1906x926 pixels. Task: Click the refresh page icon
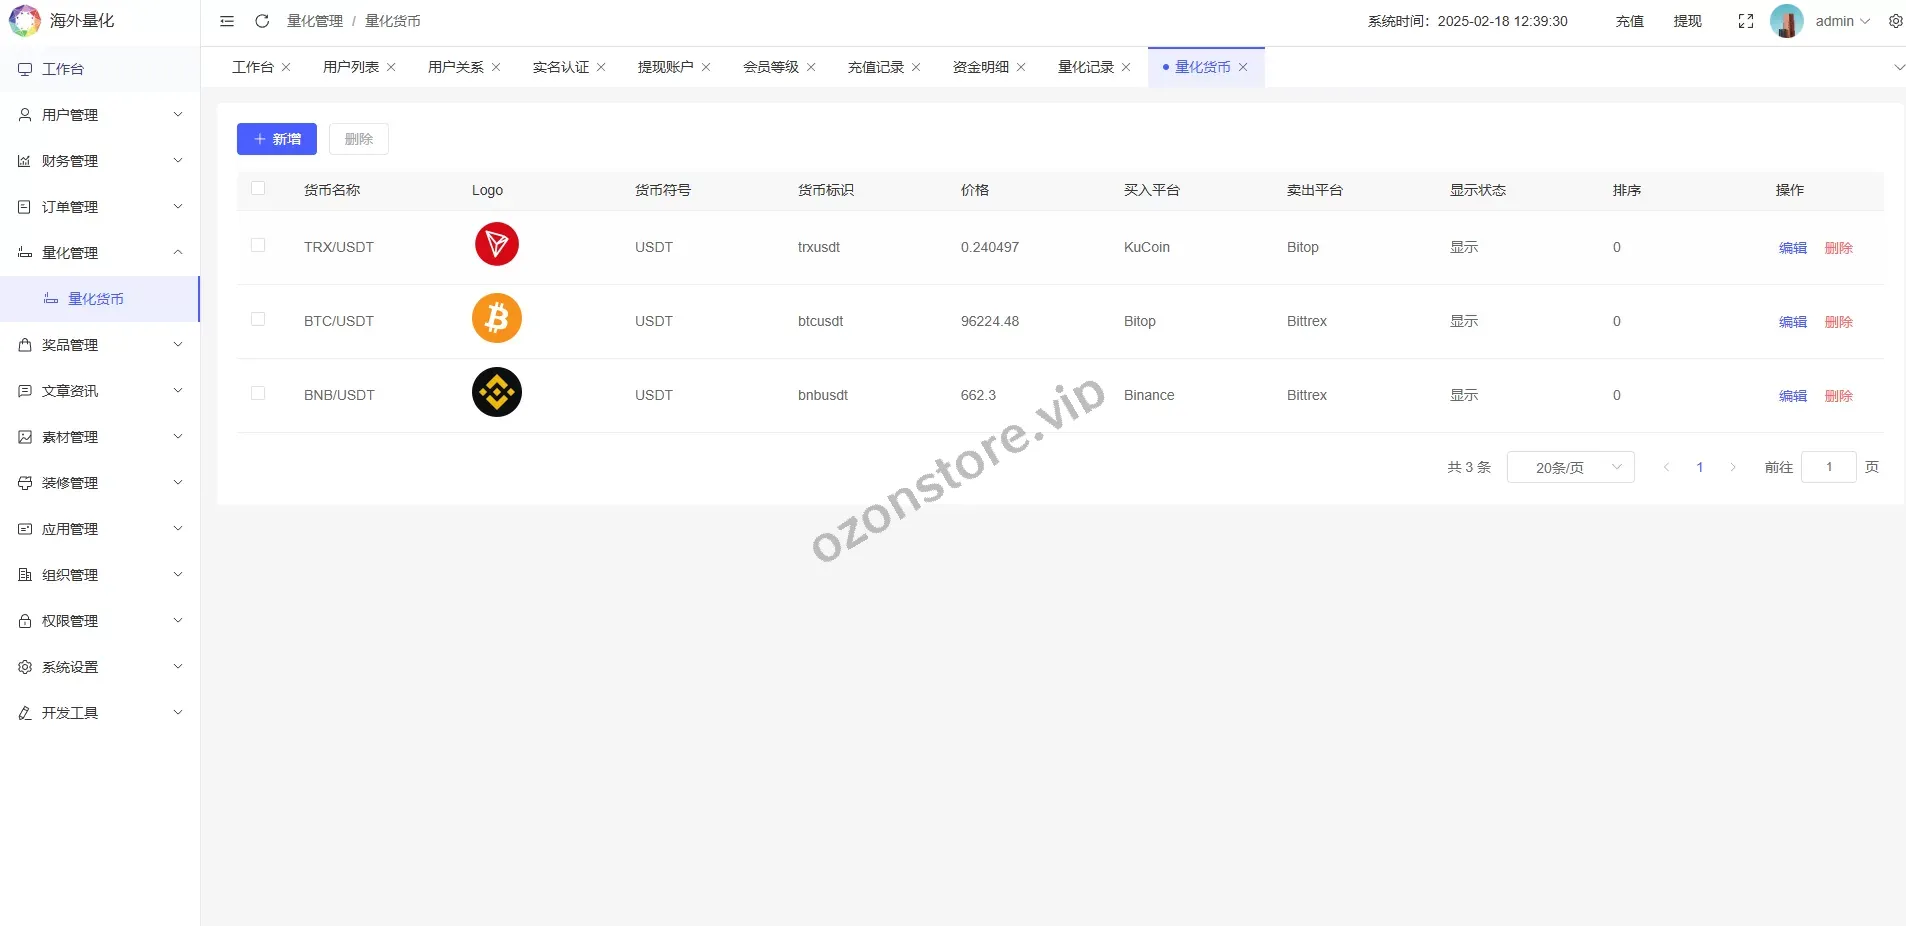pos(262,21)
